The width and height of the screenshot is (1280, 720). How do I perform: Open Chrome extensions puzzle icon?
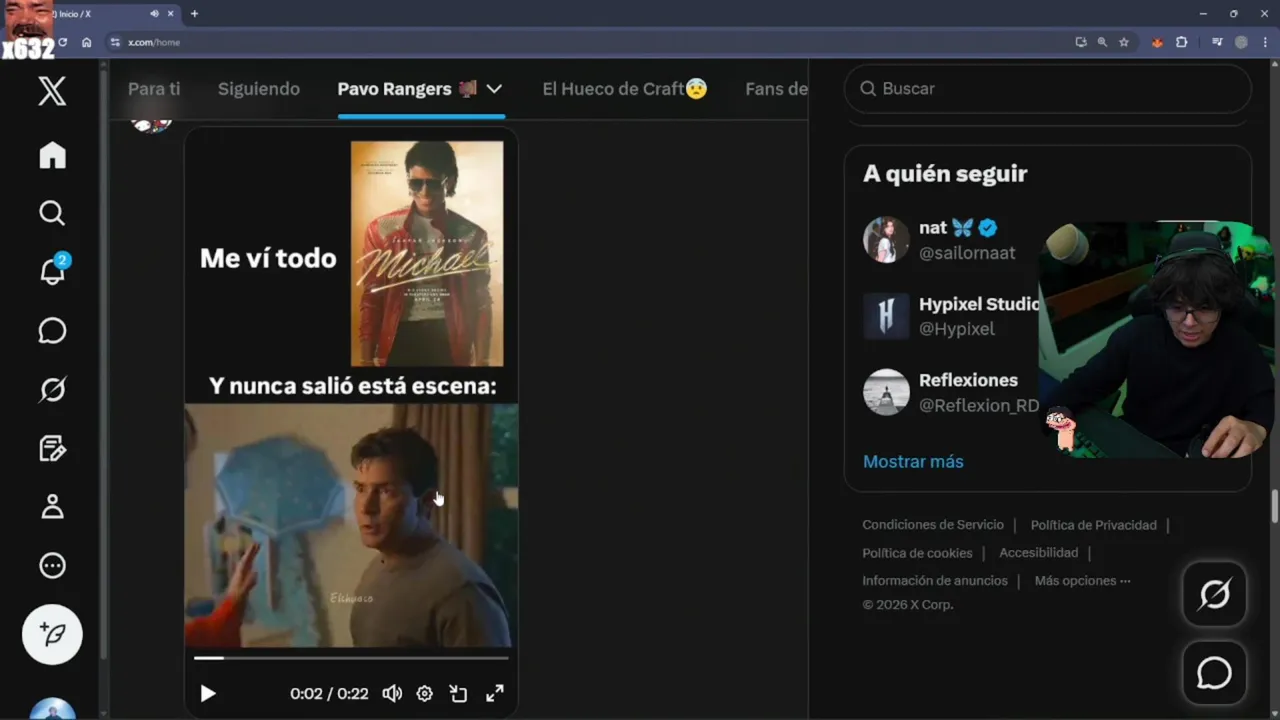[1182, 42]
